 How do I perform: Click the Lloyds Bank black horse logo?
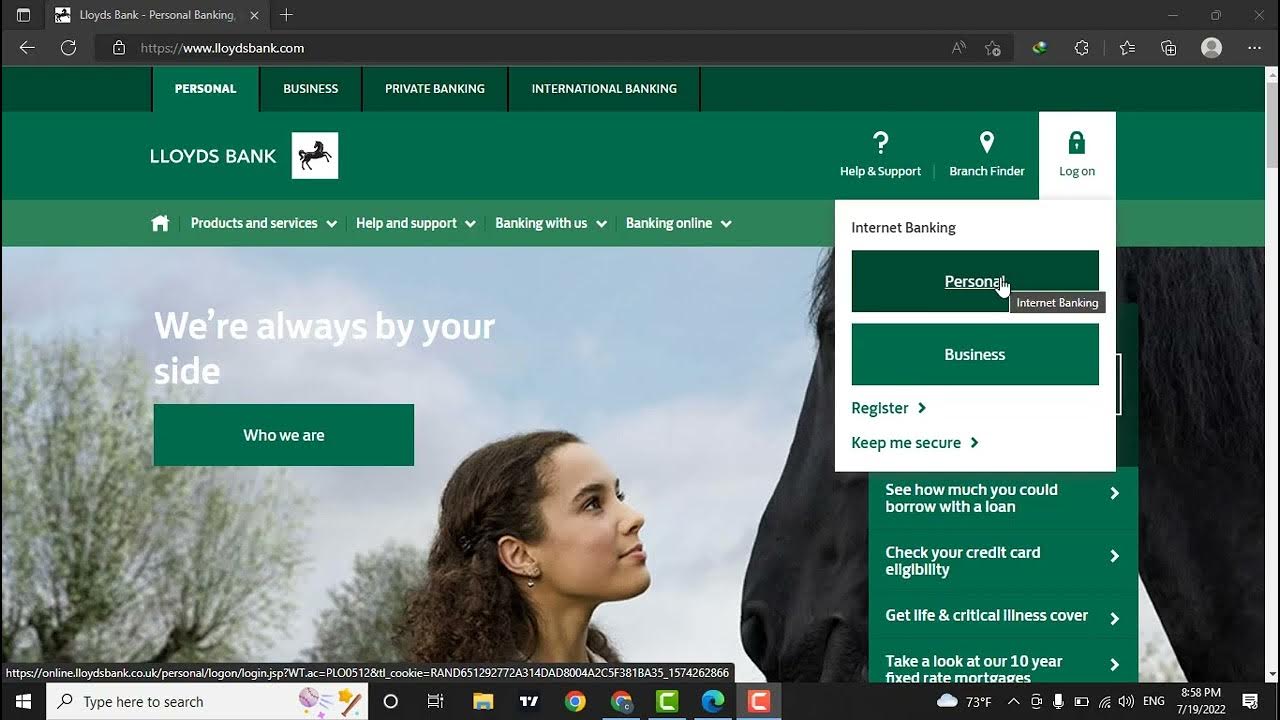point(315,155)
